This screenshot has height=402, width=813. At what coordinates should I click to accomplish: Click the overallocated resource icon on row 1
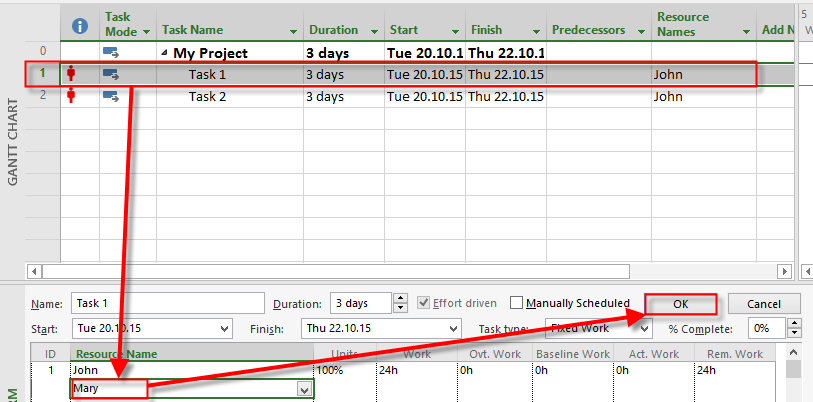(x=71, y=74)
